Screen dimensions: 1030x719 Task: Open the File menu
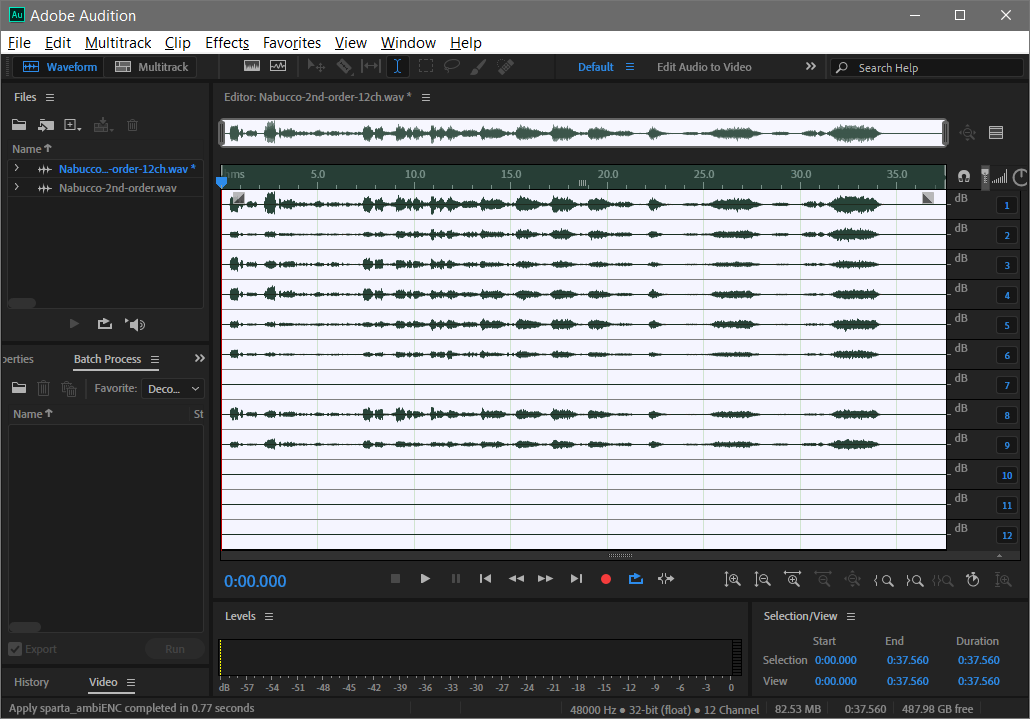pyautogui.click(x=19, y=43)
